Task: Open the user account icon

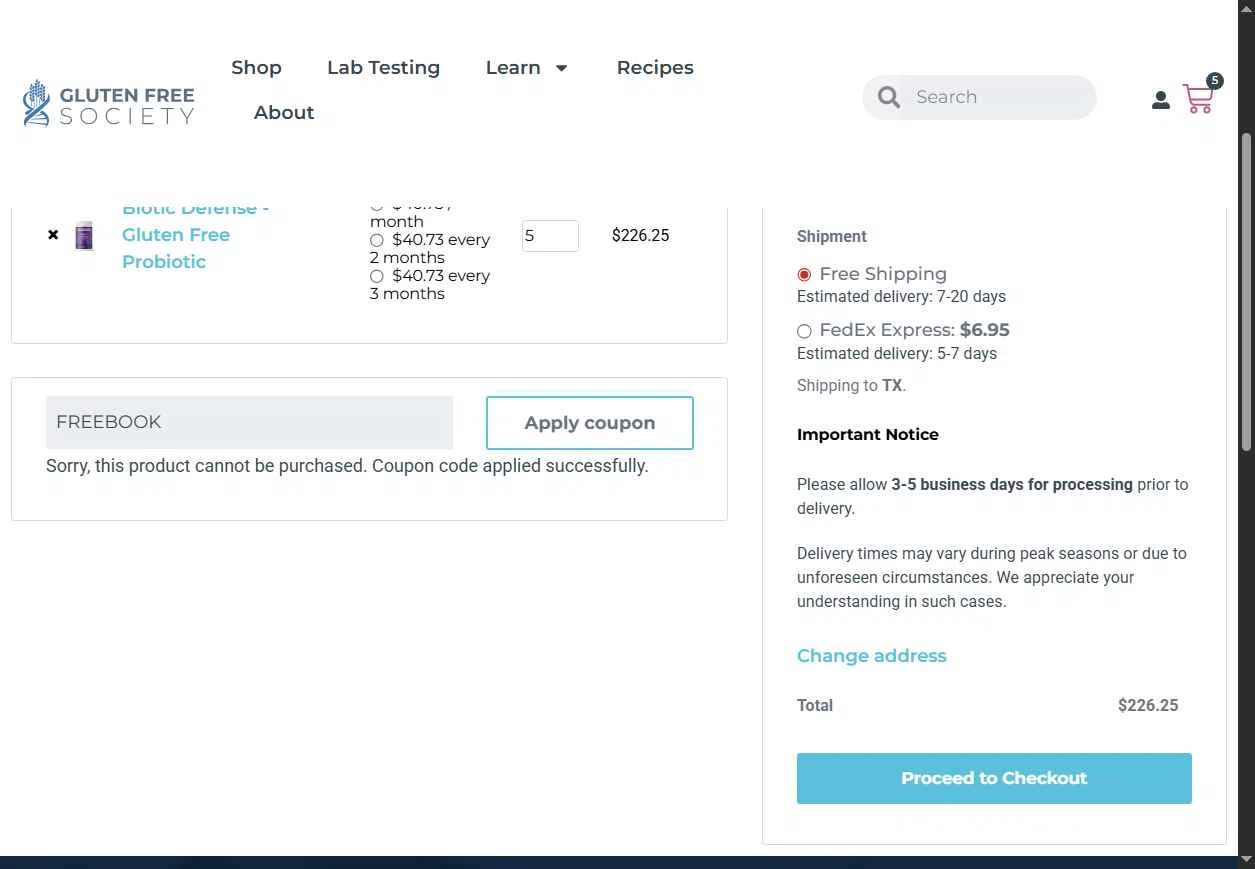Action: (1160, 100)
